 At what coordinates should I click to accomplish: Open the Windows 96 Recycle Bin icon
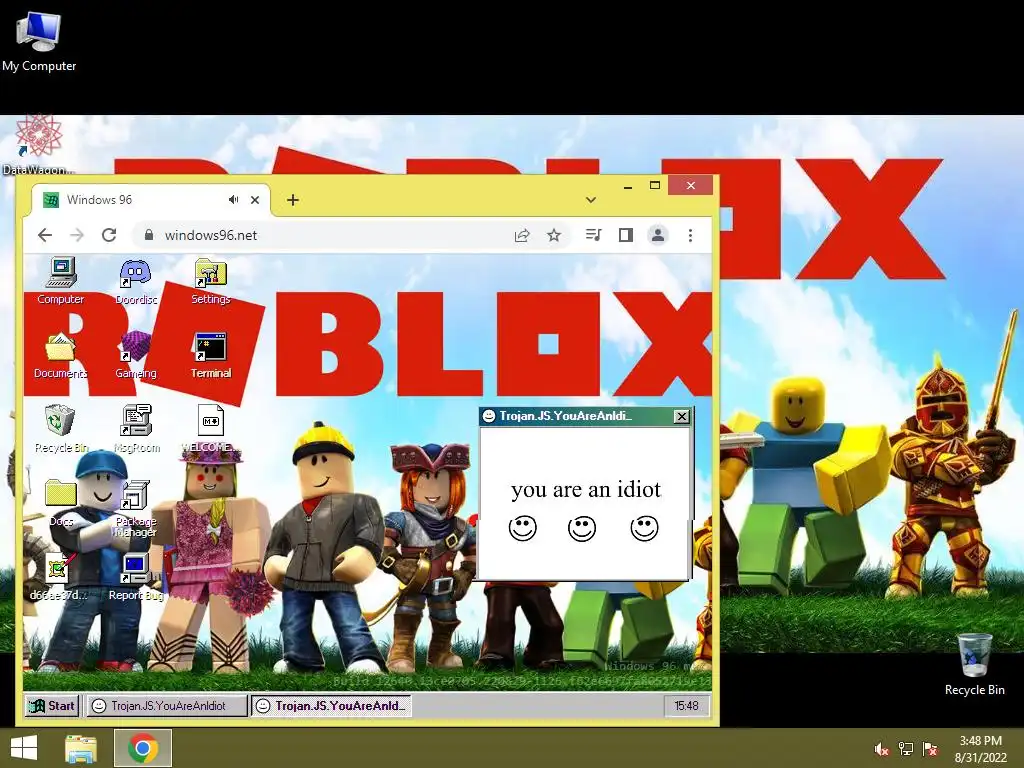(61, 430)
